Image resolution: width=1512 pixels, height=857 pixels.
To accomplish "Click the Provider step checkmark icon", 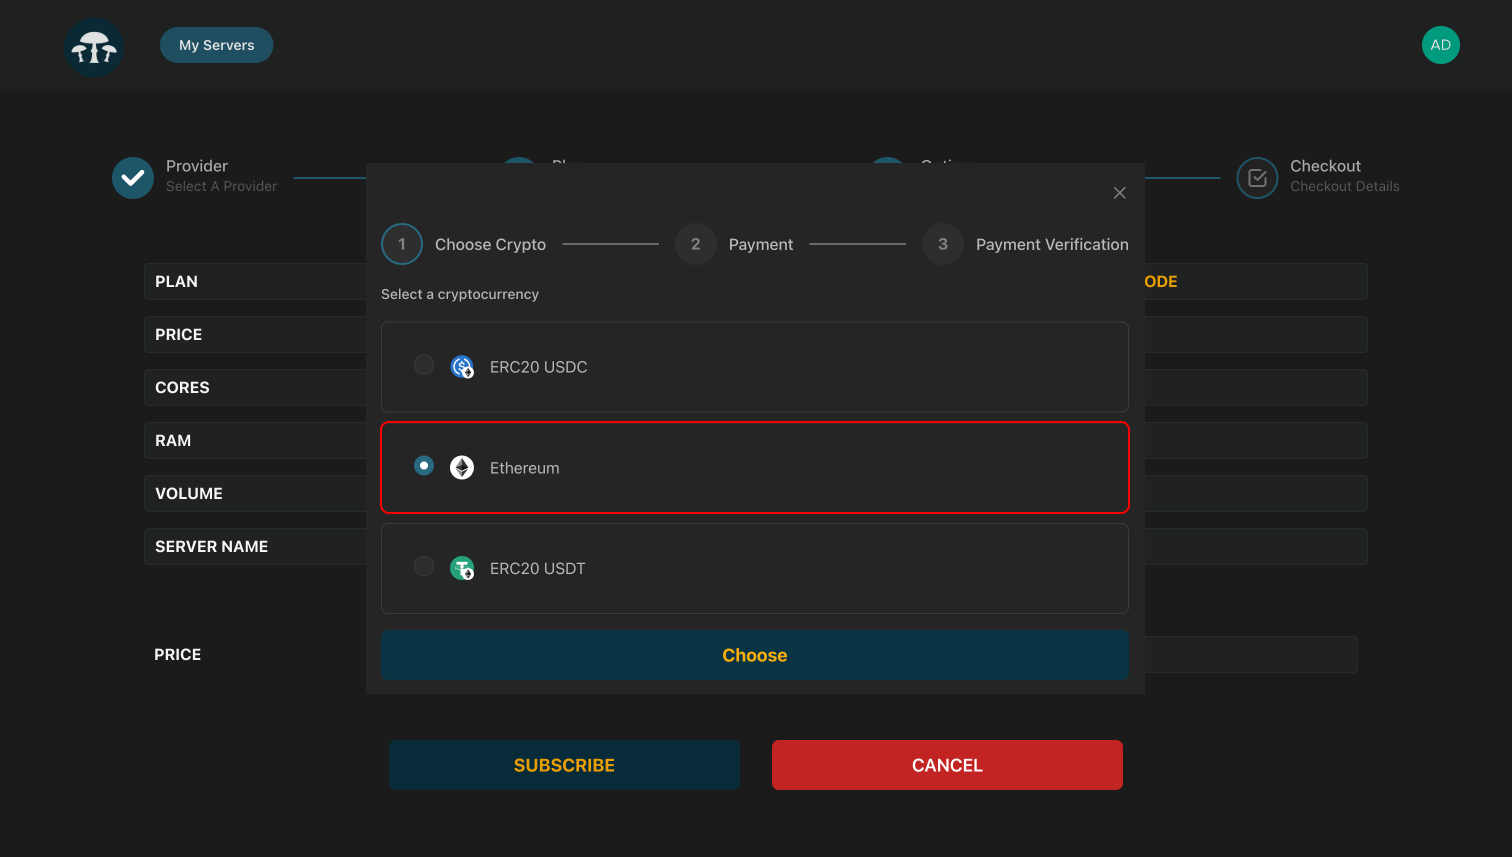I will tap(133, 178).
